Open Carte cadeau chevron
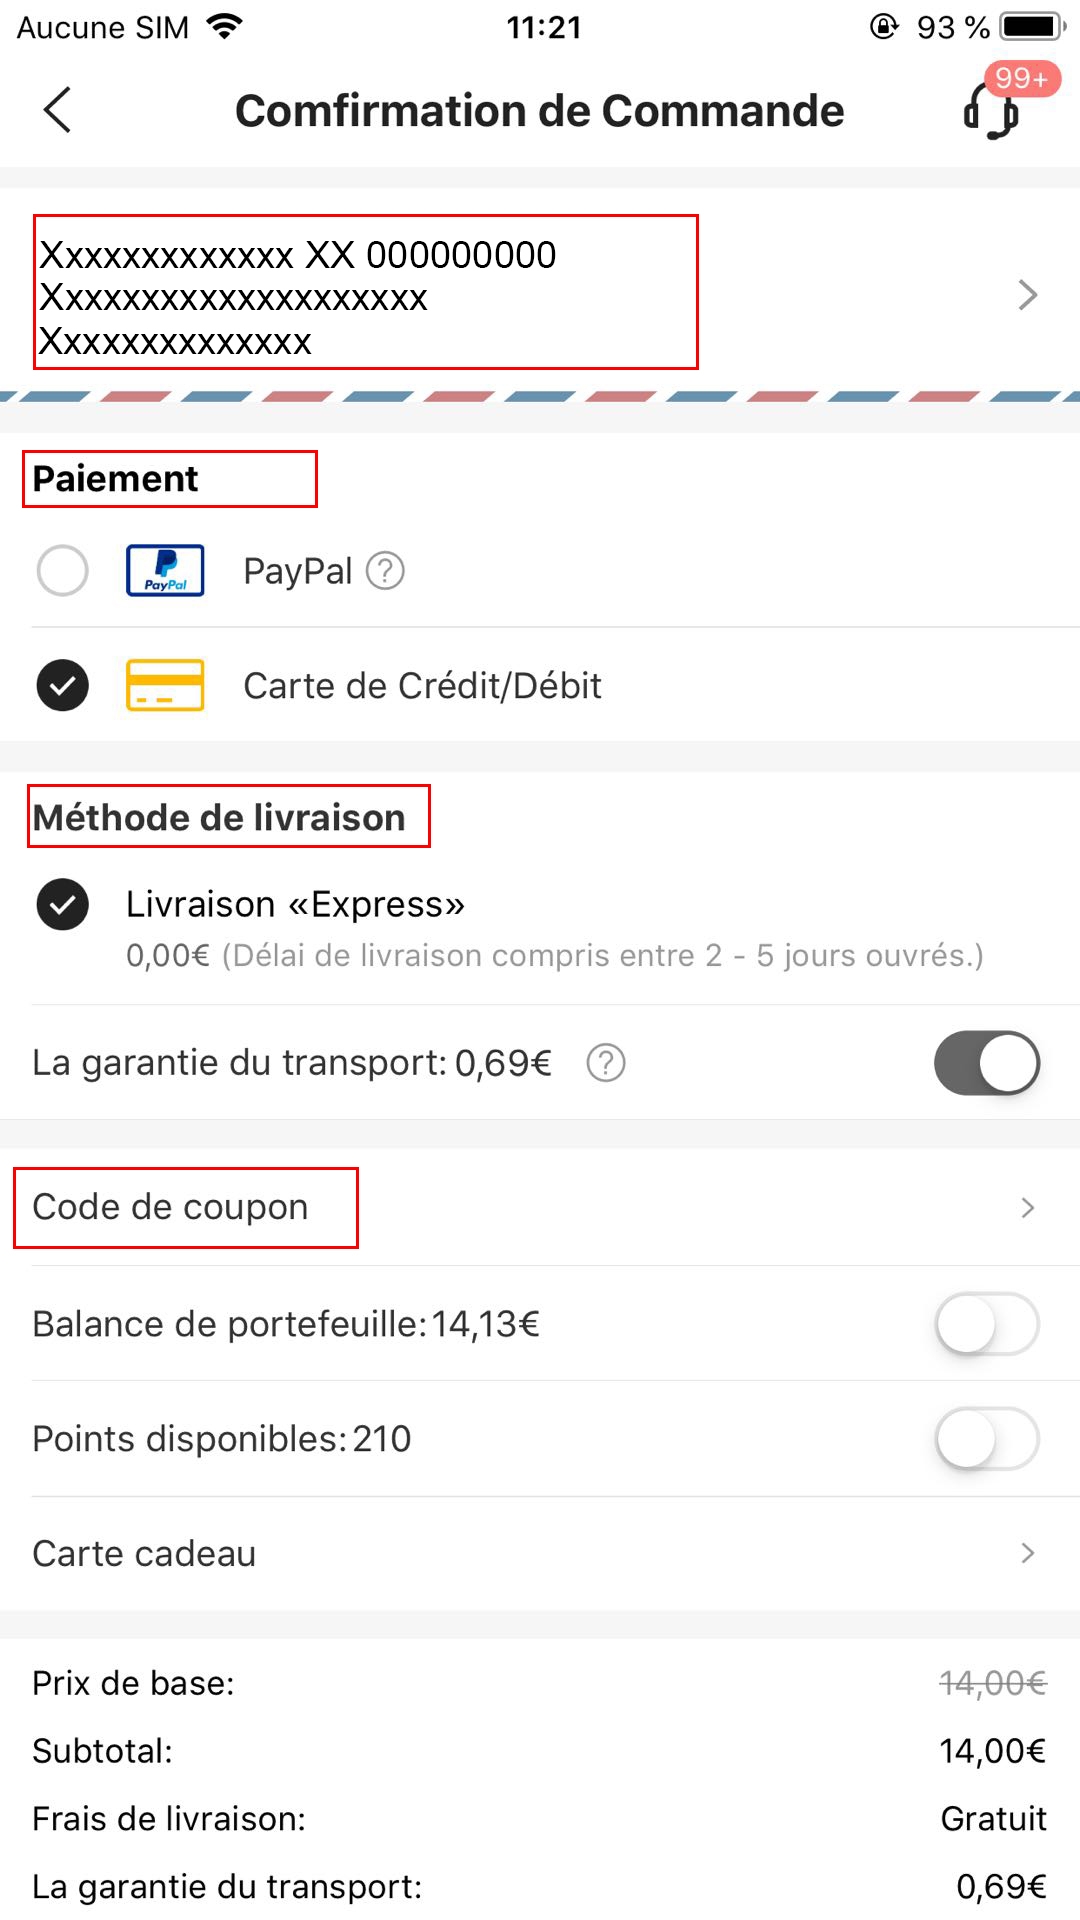 pos(1027,1553)
